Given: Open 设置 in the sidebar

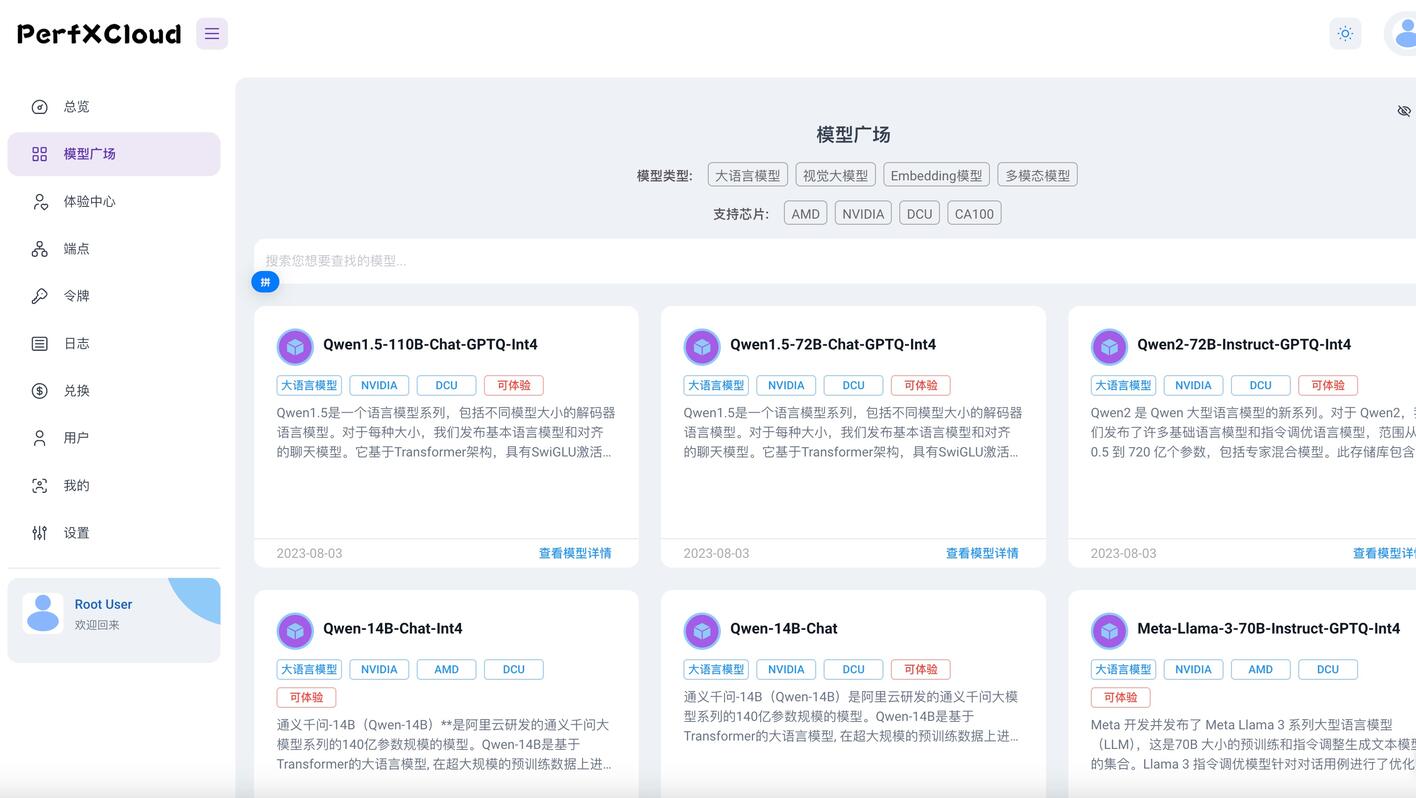Looking at the screenshot, I should [114, 533].
